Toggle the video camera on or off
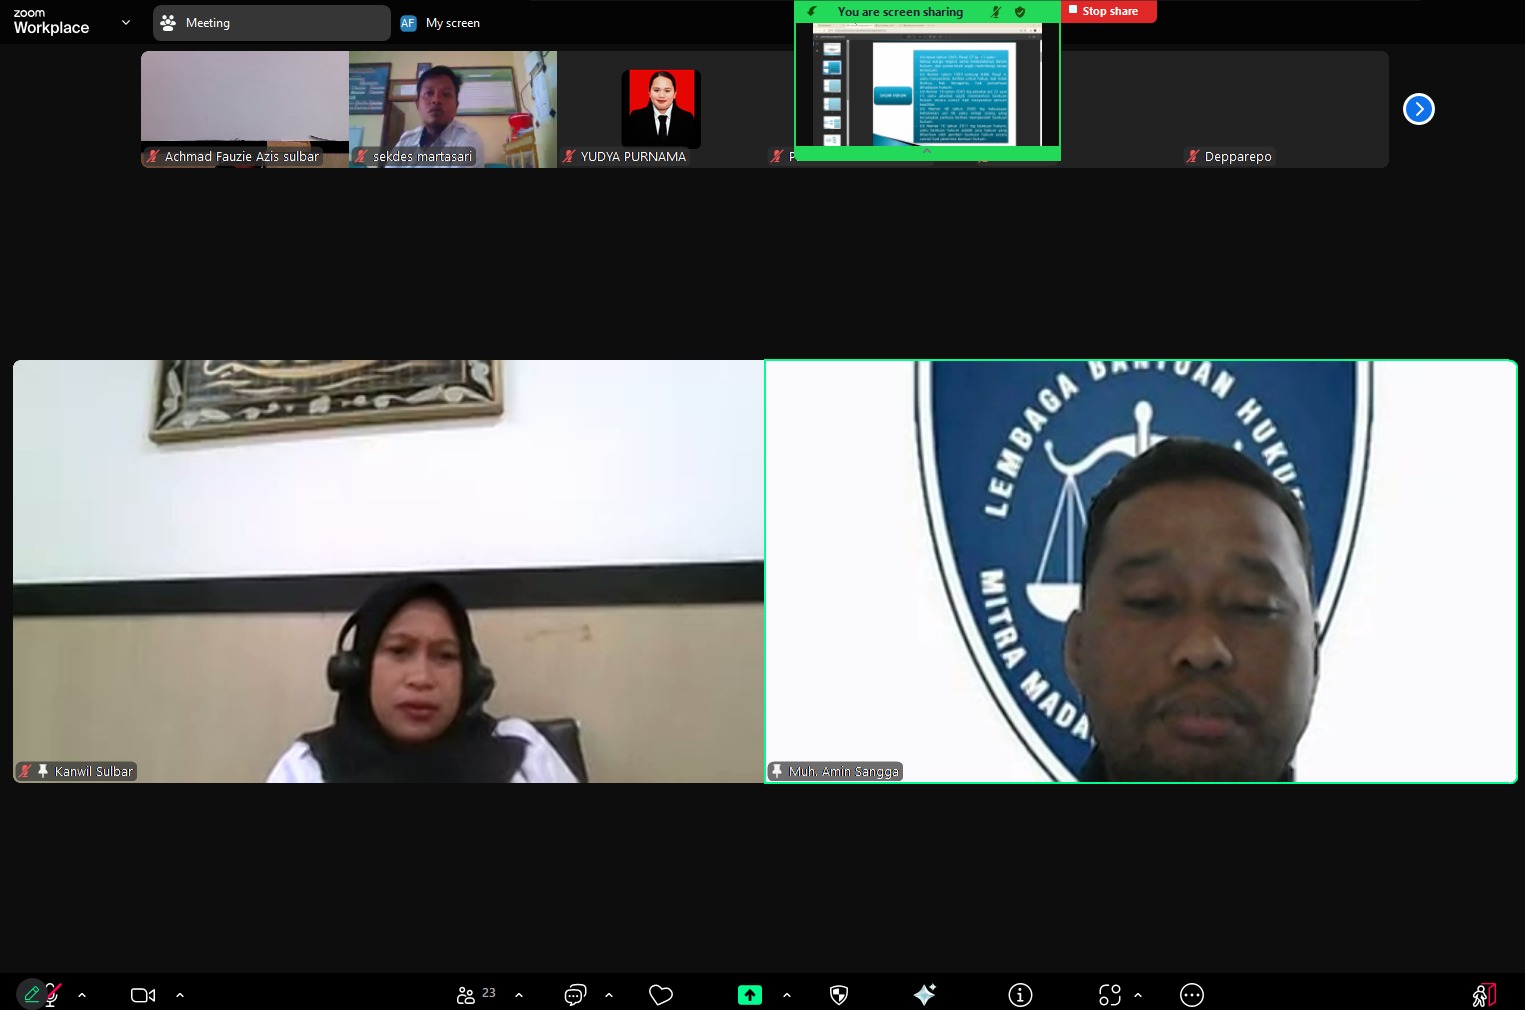The width and height of the screenshot is (1525, 1010). tap(143, 995)
